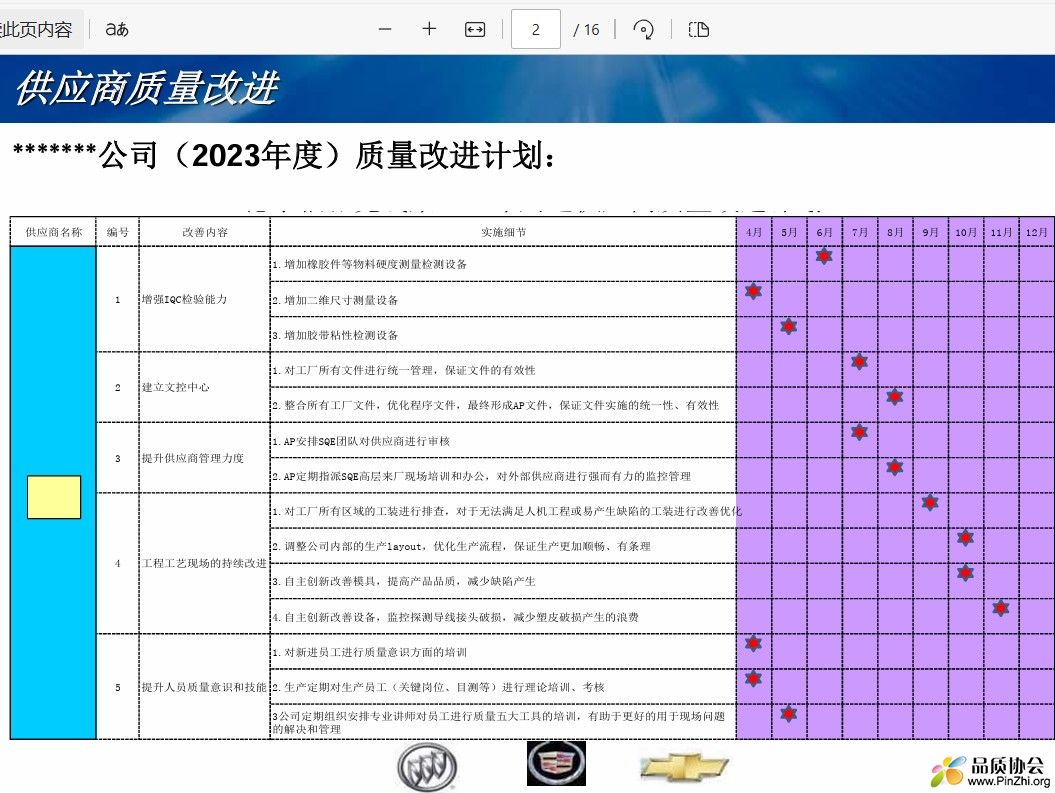Click the row 自主创新改善模具
This screenshot has width=1055, height=793.
tap(503, 581)
